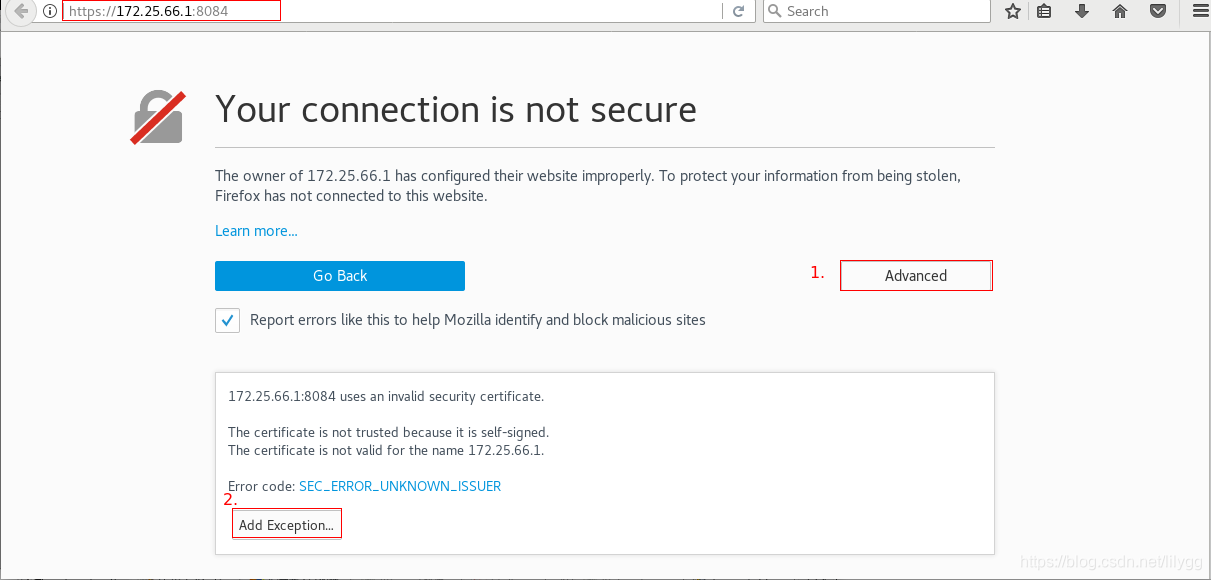Focus the URL address bar
1211x580 pixels.
(x=400, y=11)
